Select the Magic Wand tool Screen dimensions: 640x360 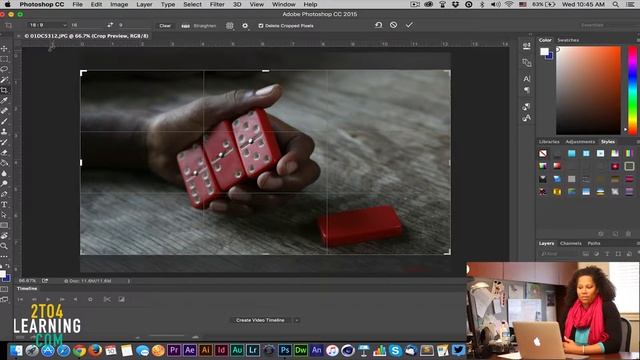(x=4, y=80)
